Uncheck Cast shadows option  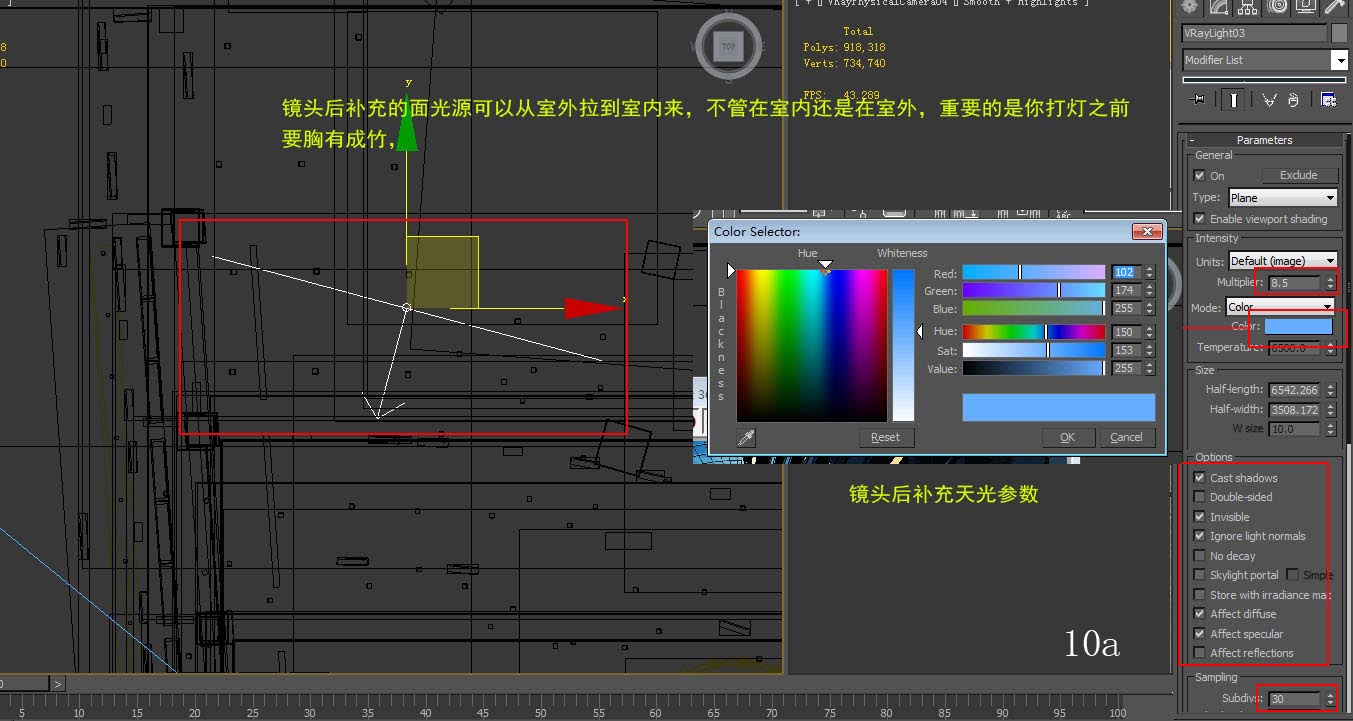(x=1199, y=478)
